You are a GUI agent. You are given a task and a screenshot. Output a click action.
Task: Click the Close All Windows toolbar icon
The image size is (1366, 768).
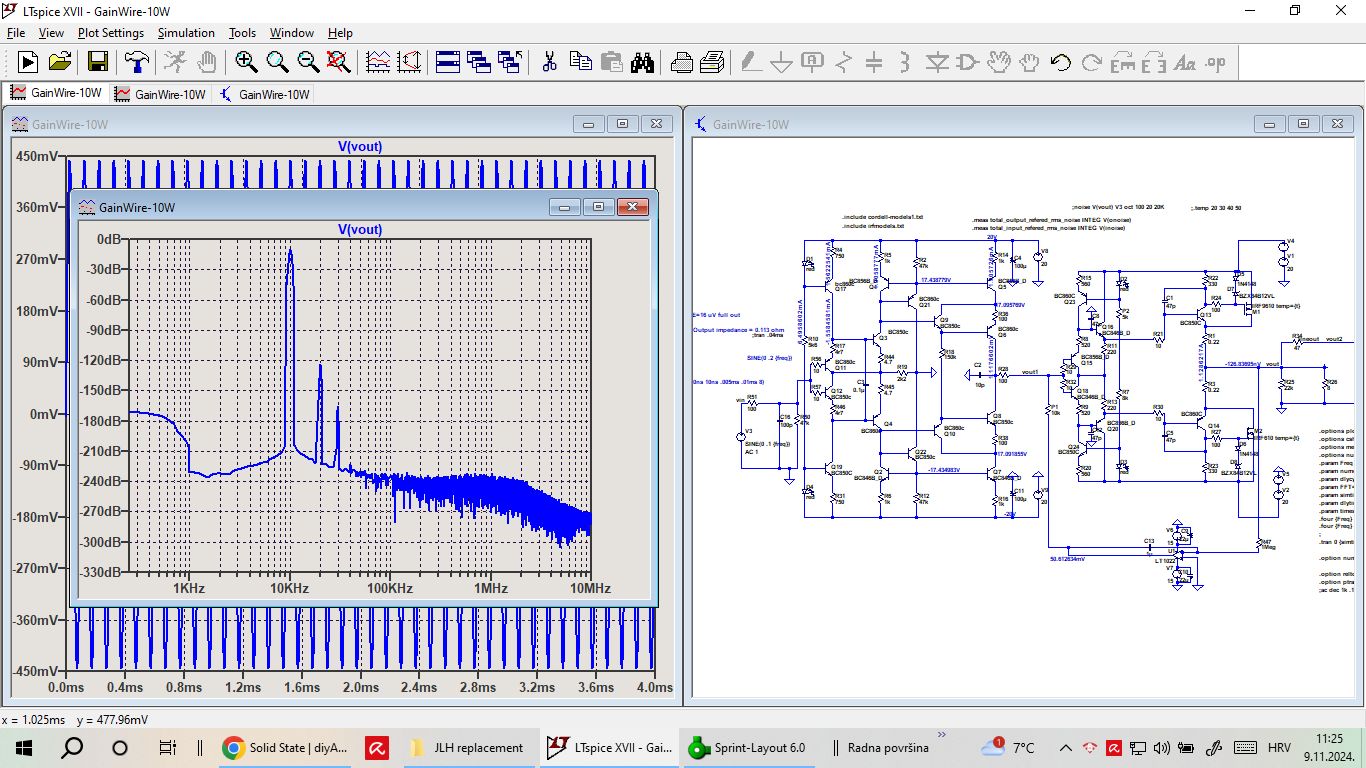(510, 62)
